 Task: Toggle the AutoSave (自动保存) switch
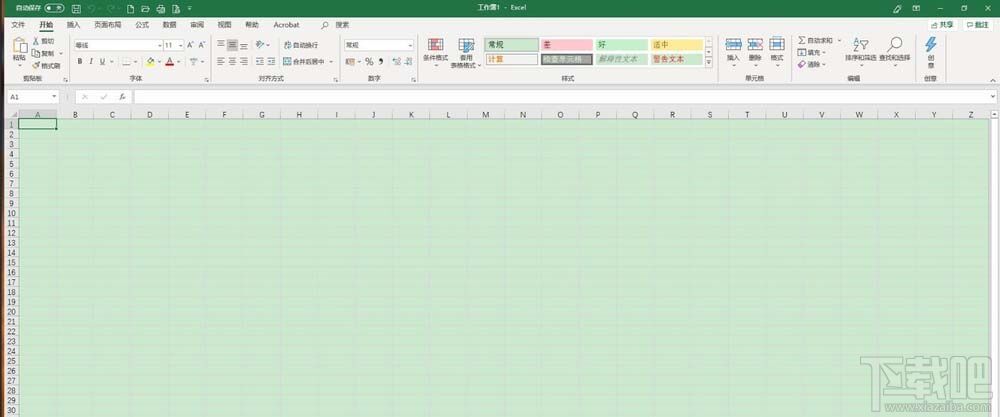[54, 8]
